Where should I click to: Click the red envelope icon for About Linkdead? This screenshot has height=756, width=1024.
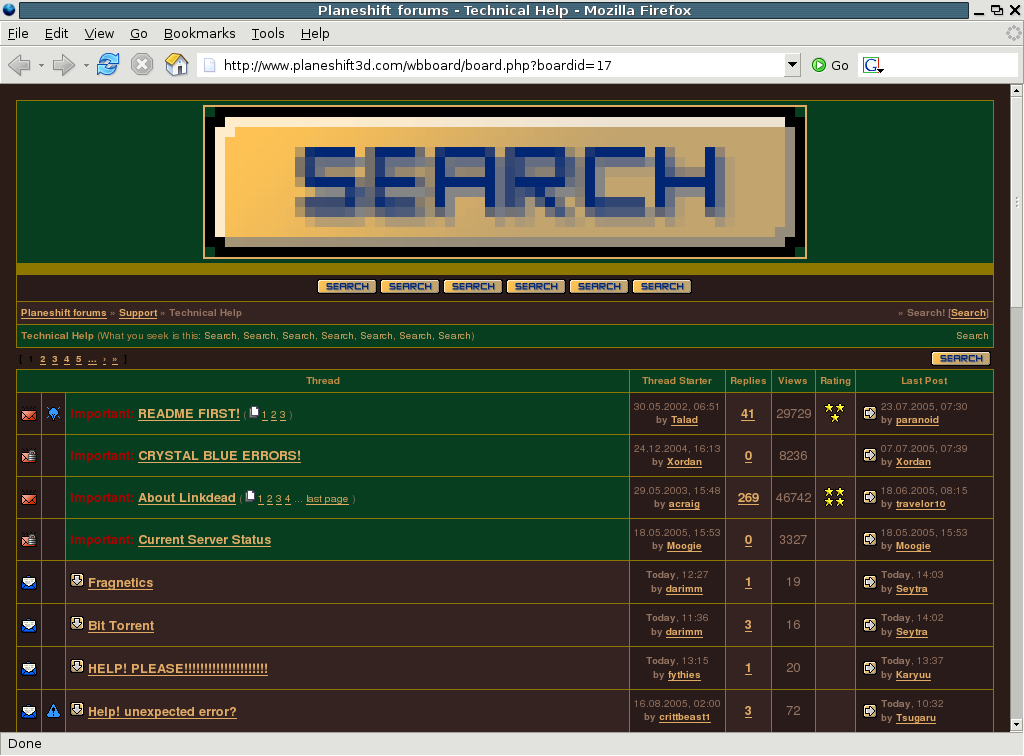pyautogui.click(x=29, y=498)
